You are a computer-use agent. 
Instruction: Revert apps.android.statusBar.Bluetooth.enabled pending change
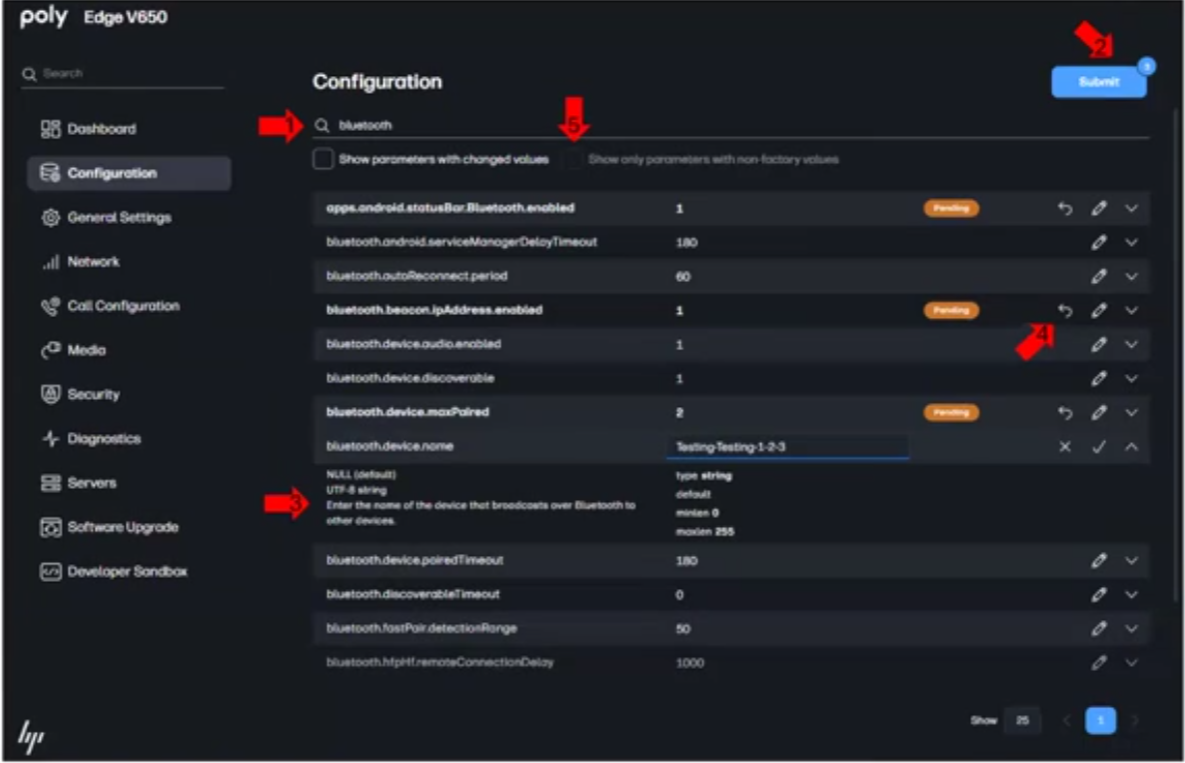(1065, 209)
